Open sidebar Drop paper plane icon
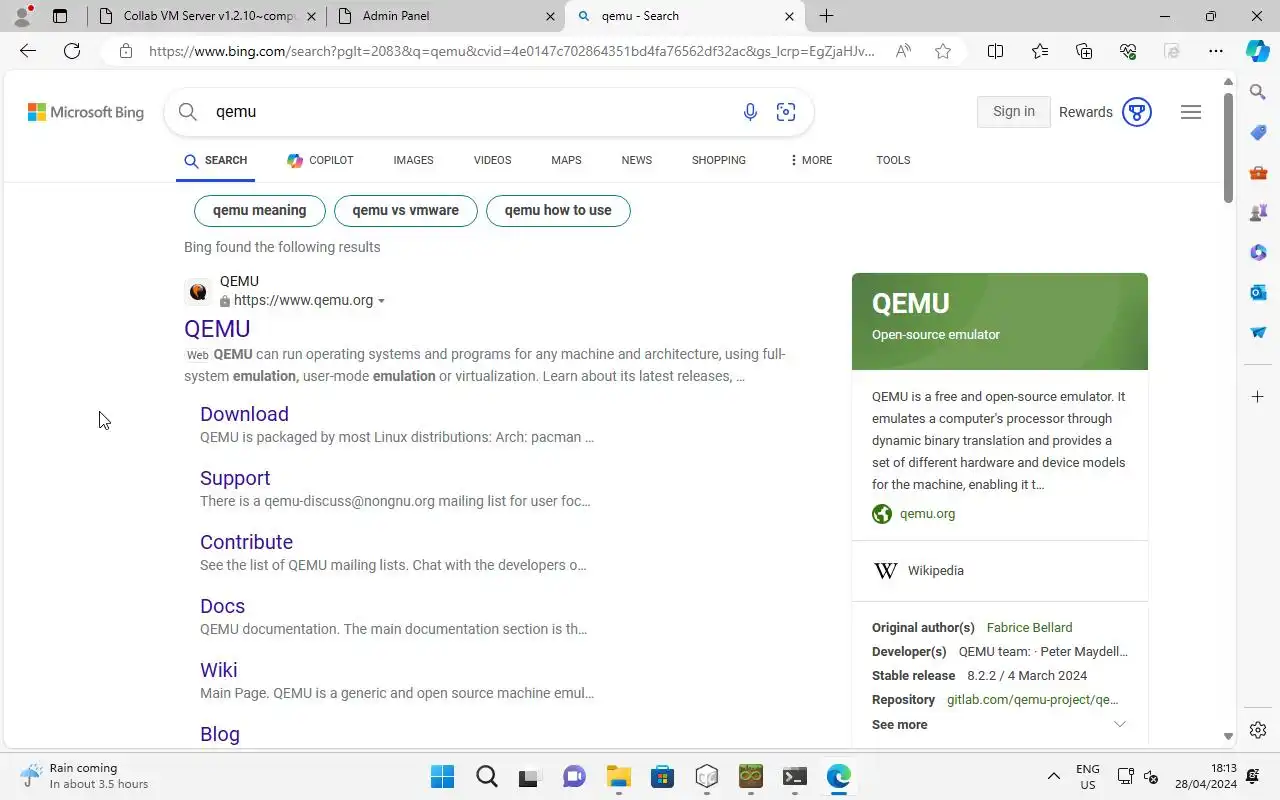The height and width of the screenshot is (800, 1280). (1258, 332)
